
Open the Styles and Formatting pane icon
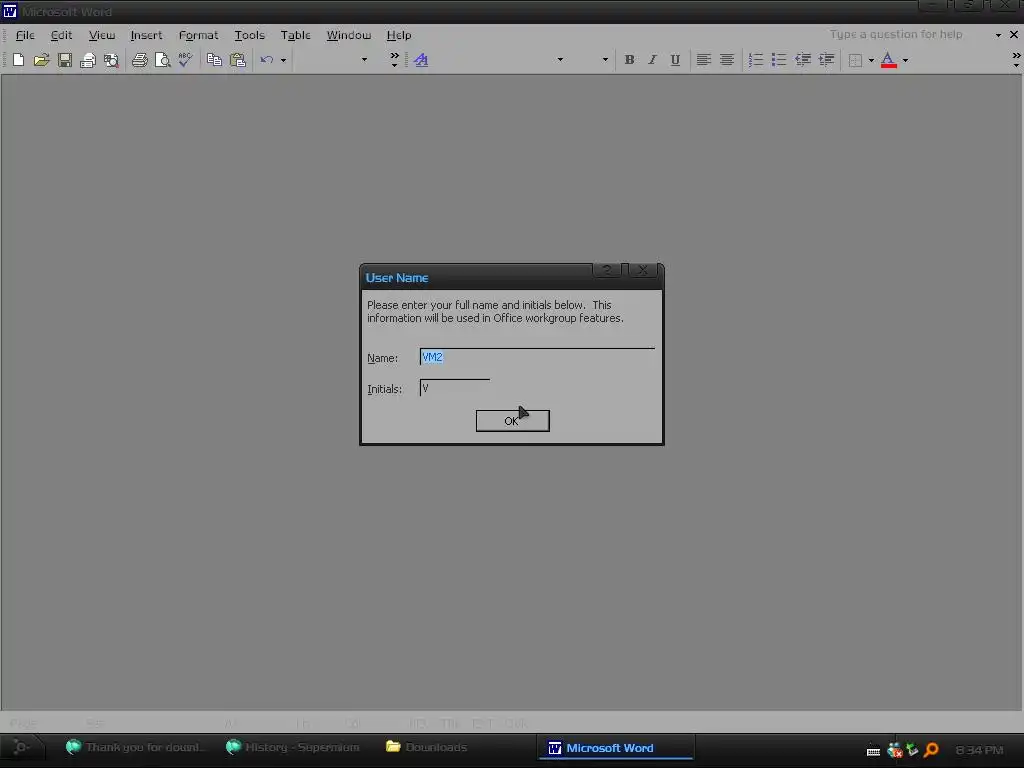pos(421,60)
